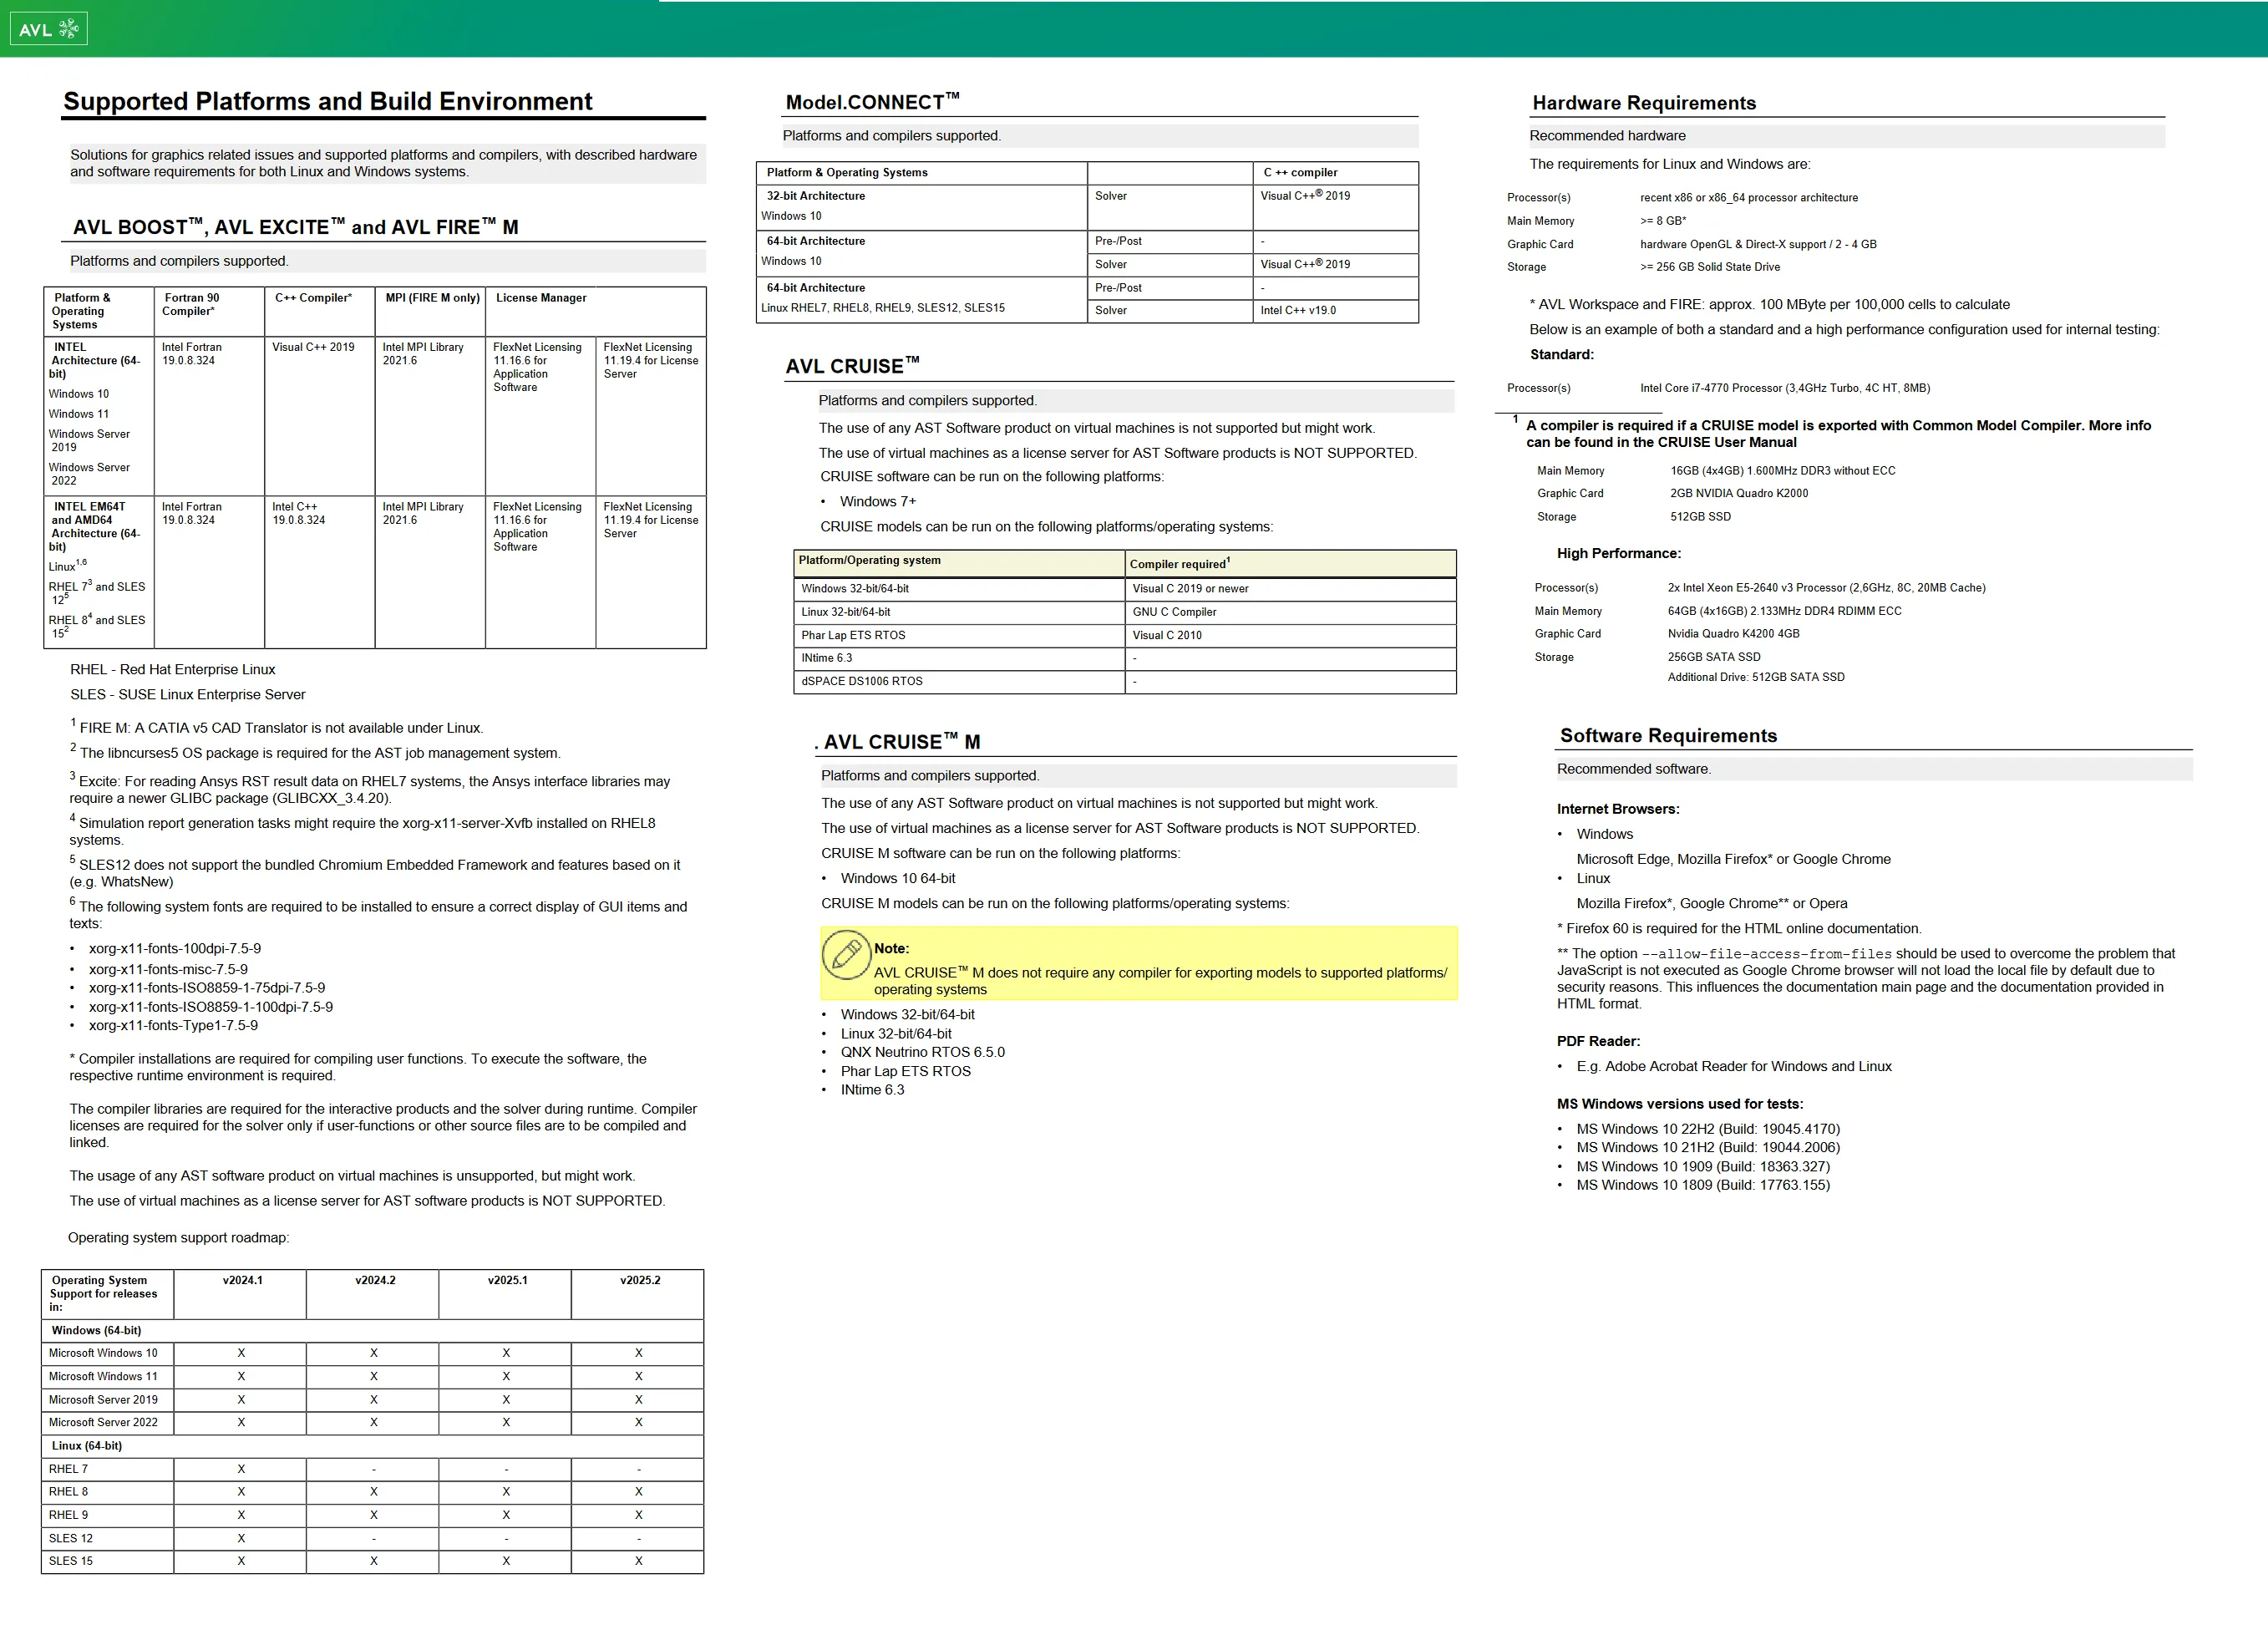
Task: Click the 'Linux (64-bit)' roadmap group row
Action: 372,1446
